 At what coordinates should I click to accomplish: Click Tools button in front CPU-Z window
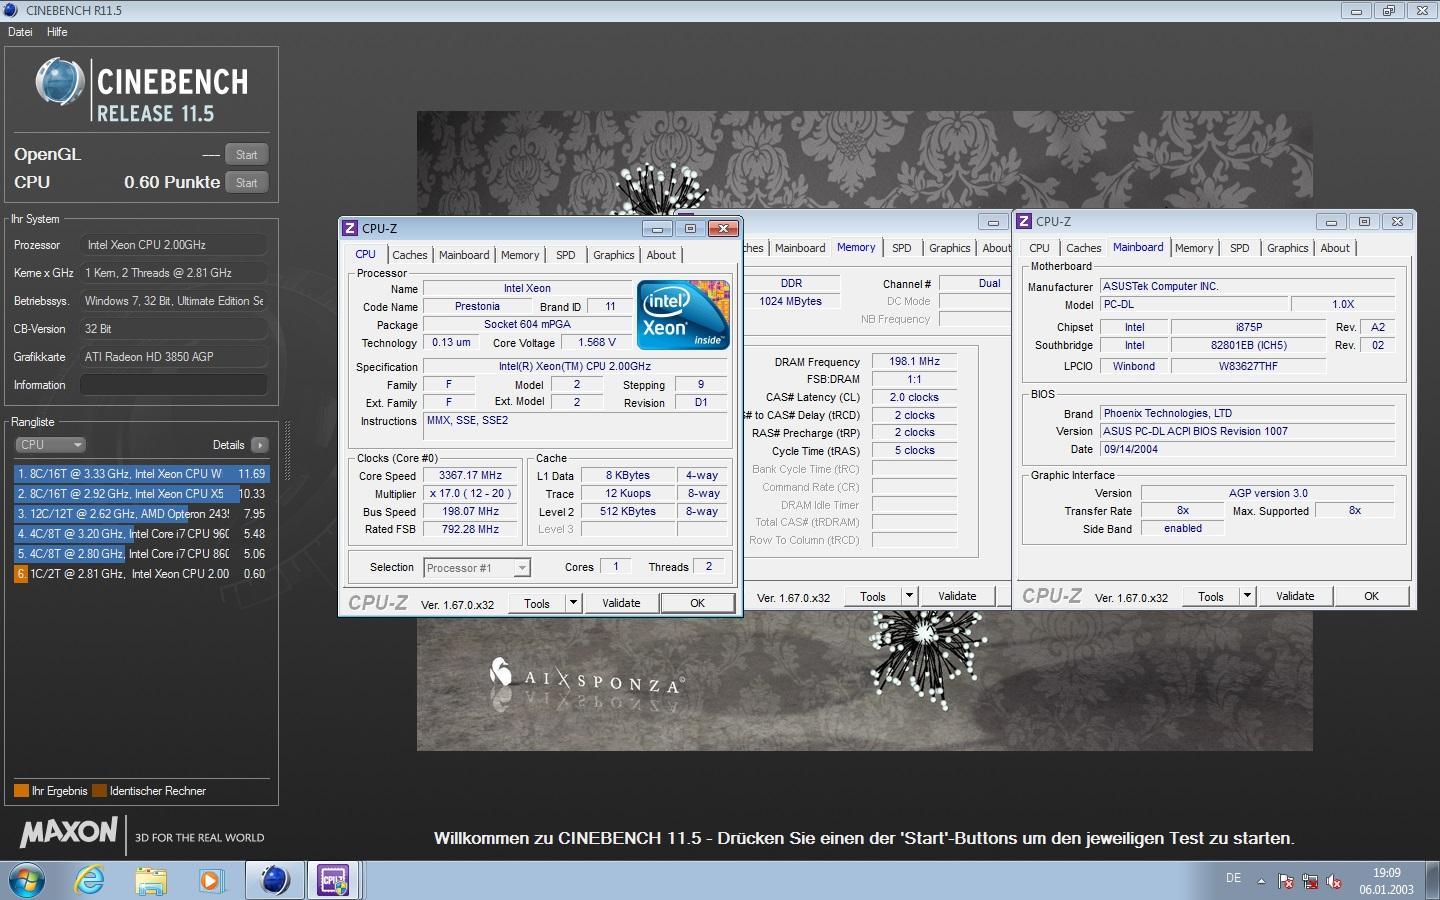point(537,603)
